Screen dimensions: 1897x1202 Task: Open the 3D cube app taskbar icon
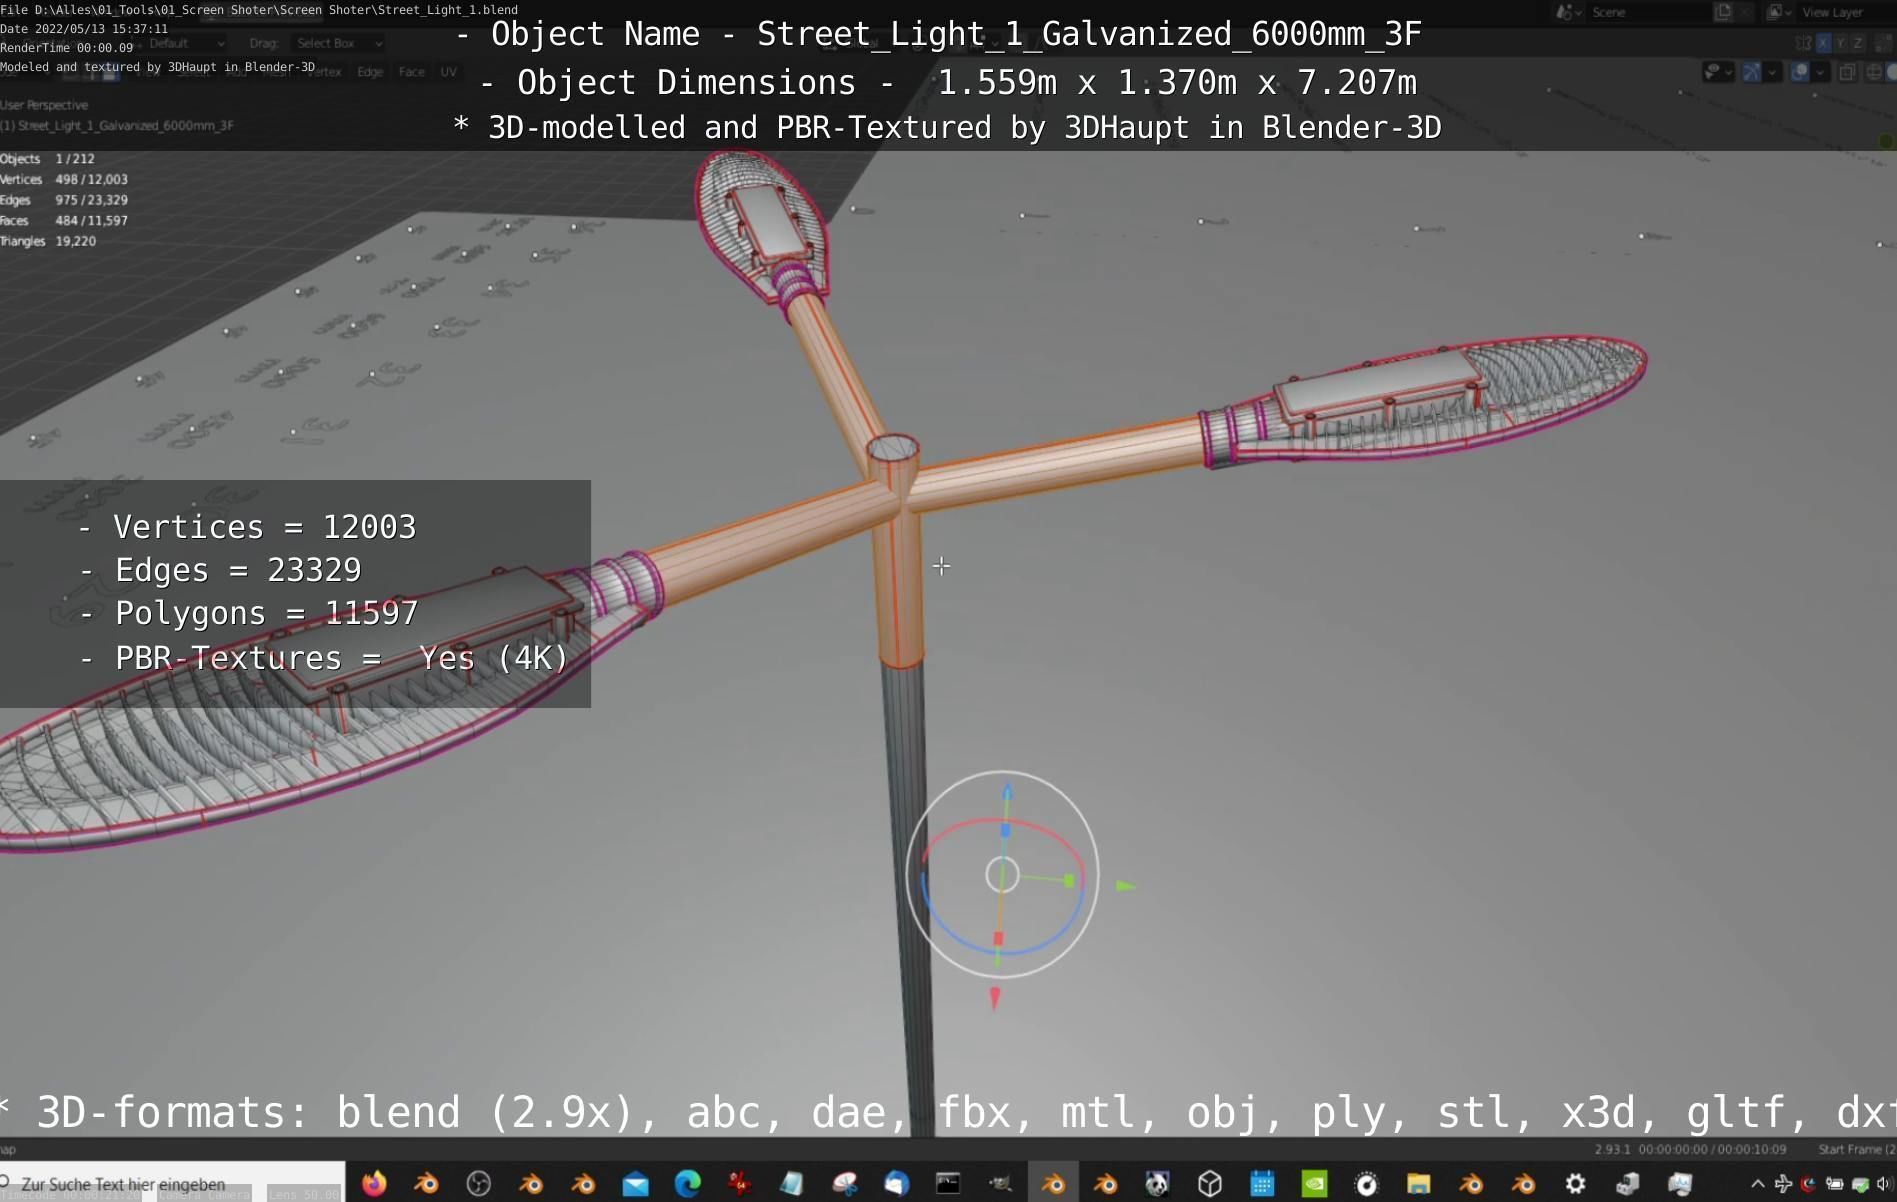[x=1210, y=1184]
